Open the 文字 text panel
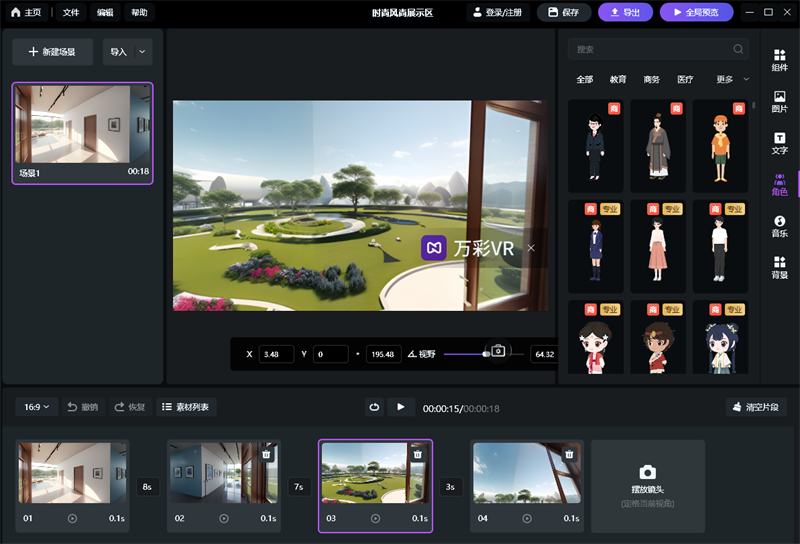The image size is (800, 544). tap(779, 143)
